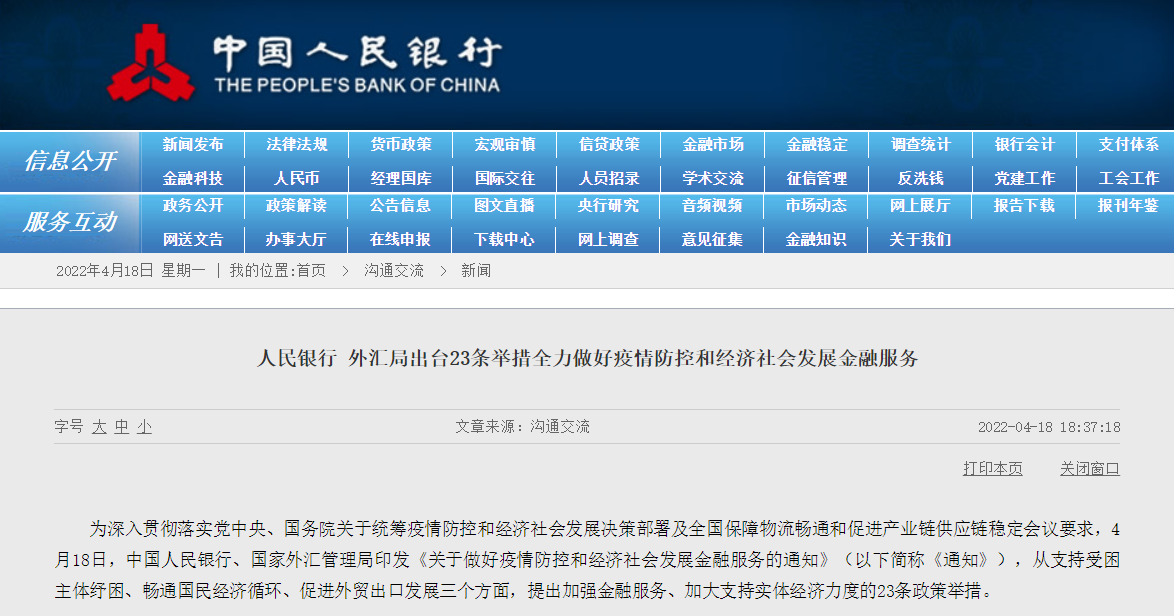This screenshot has width=1174, height=616.
Task: Select 信贷政策 in the navigation
Action: pyautogui.click(x=609, y=144)
